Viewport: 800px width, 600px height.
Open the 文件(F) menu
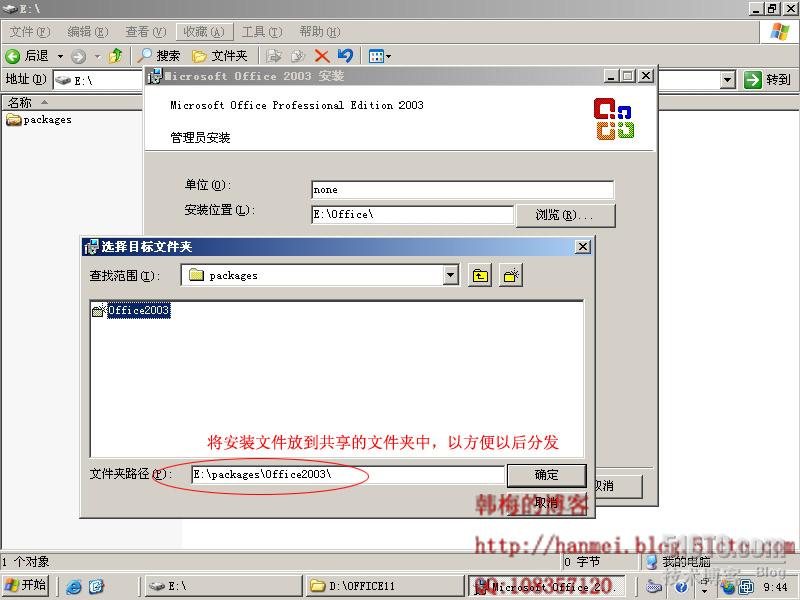(x=30, y=32)
